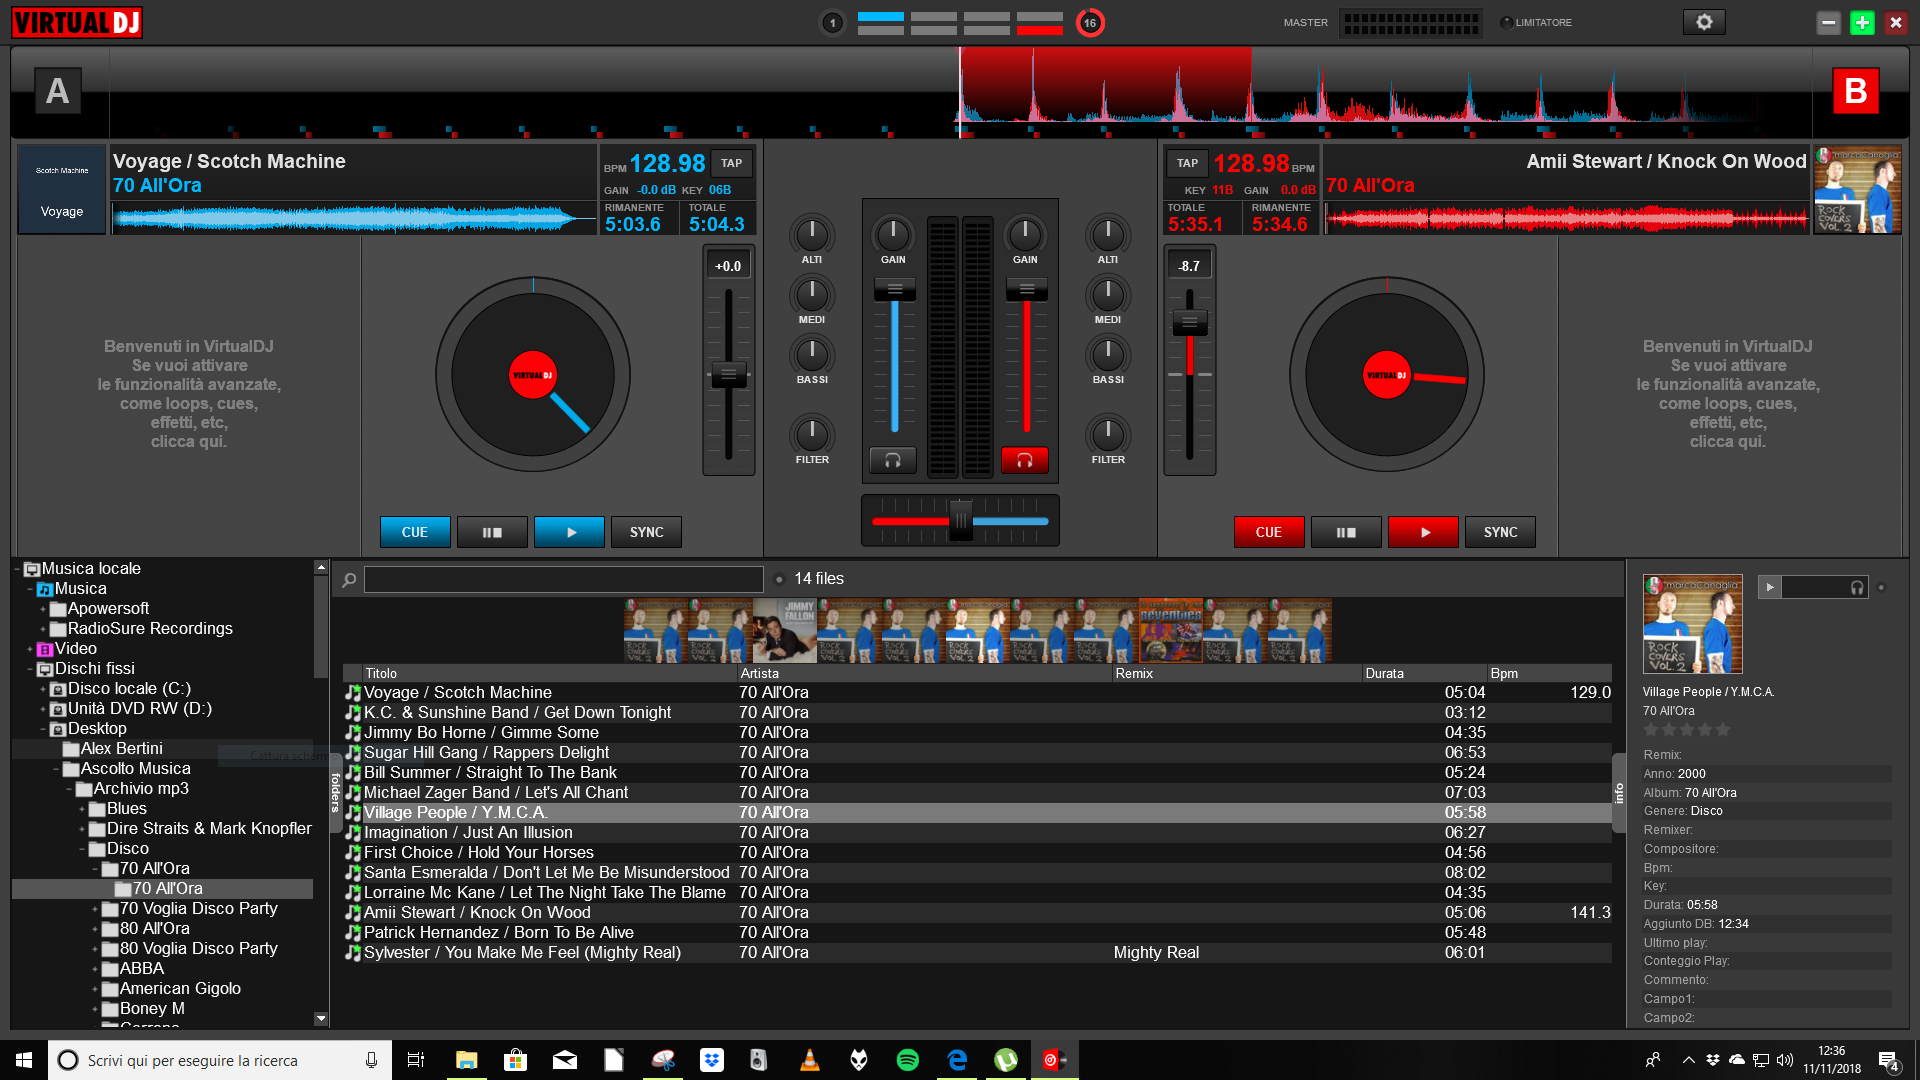Sort by Titolo column header
The image size is (1920, 1080).
(550, 673)
